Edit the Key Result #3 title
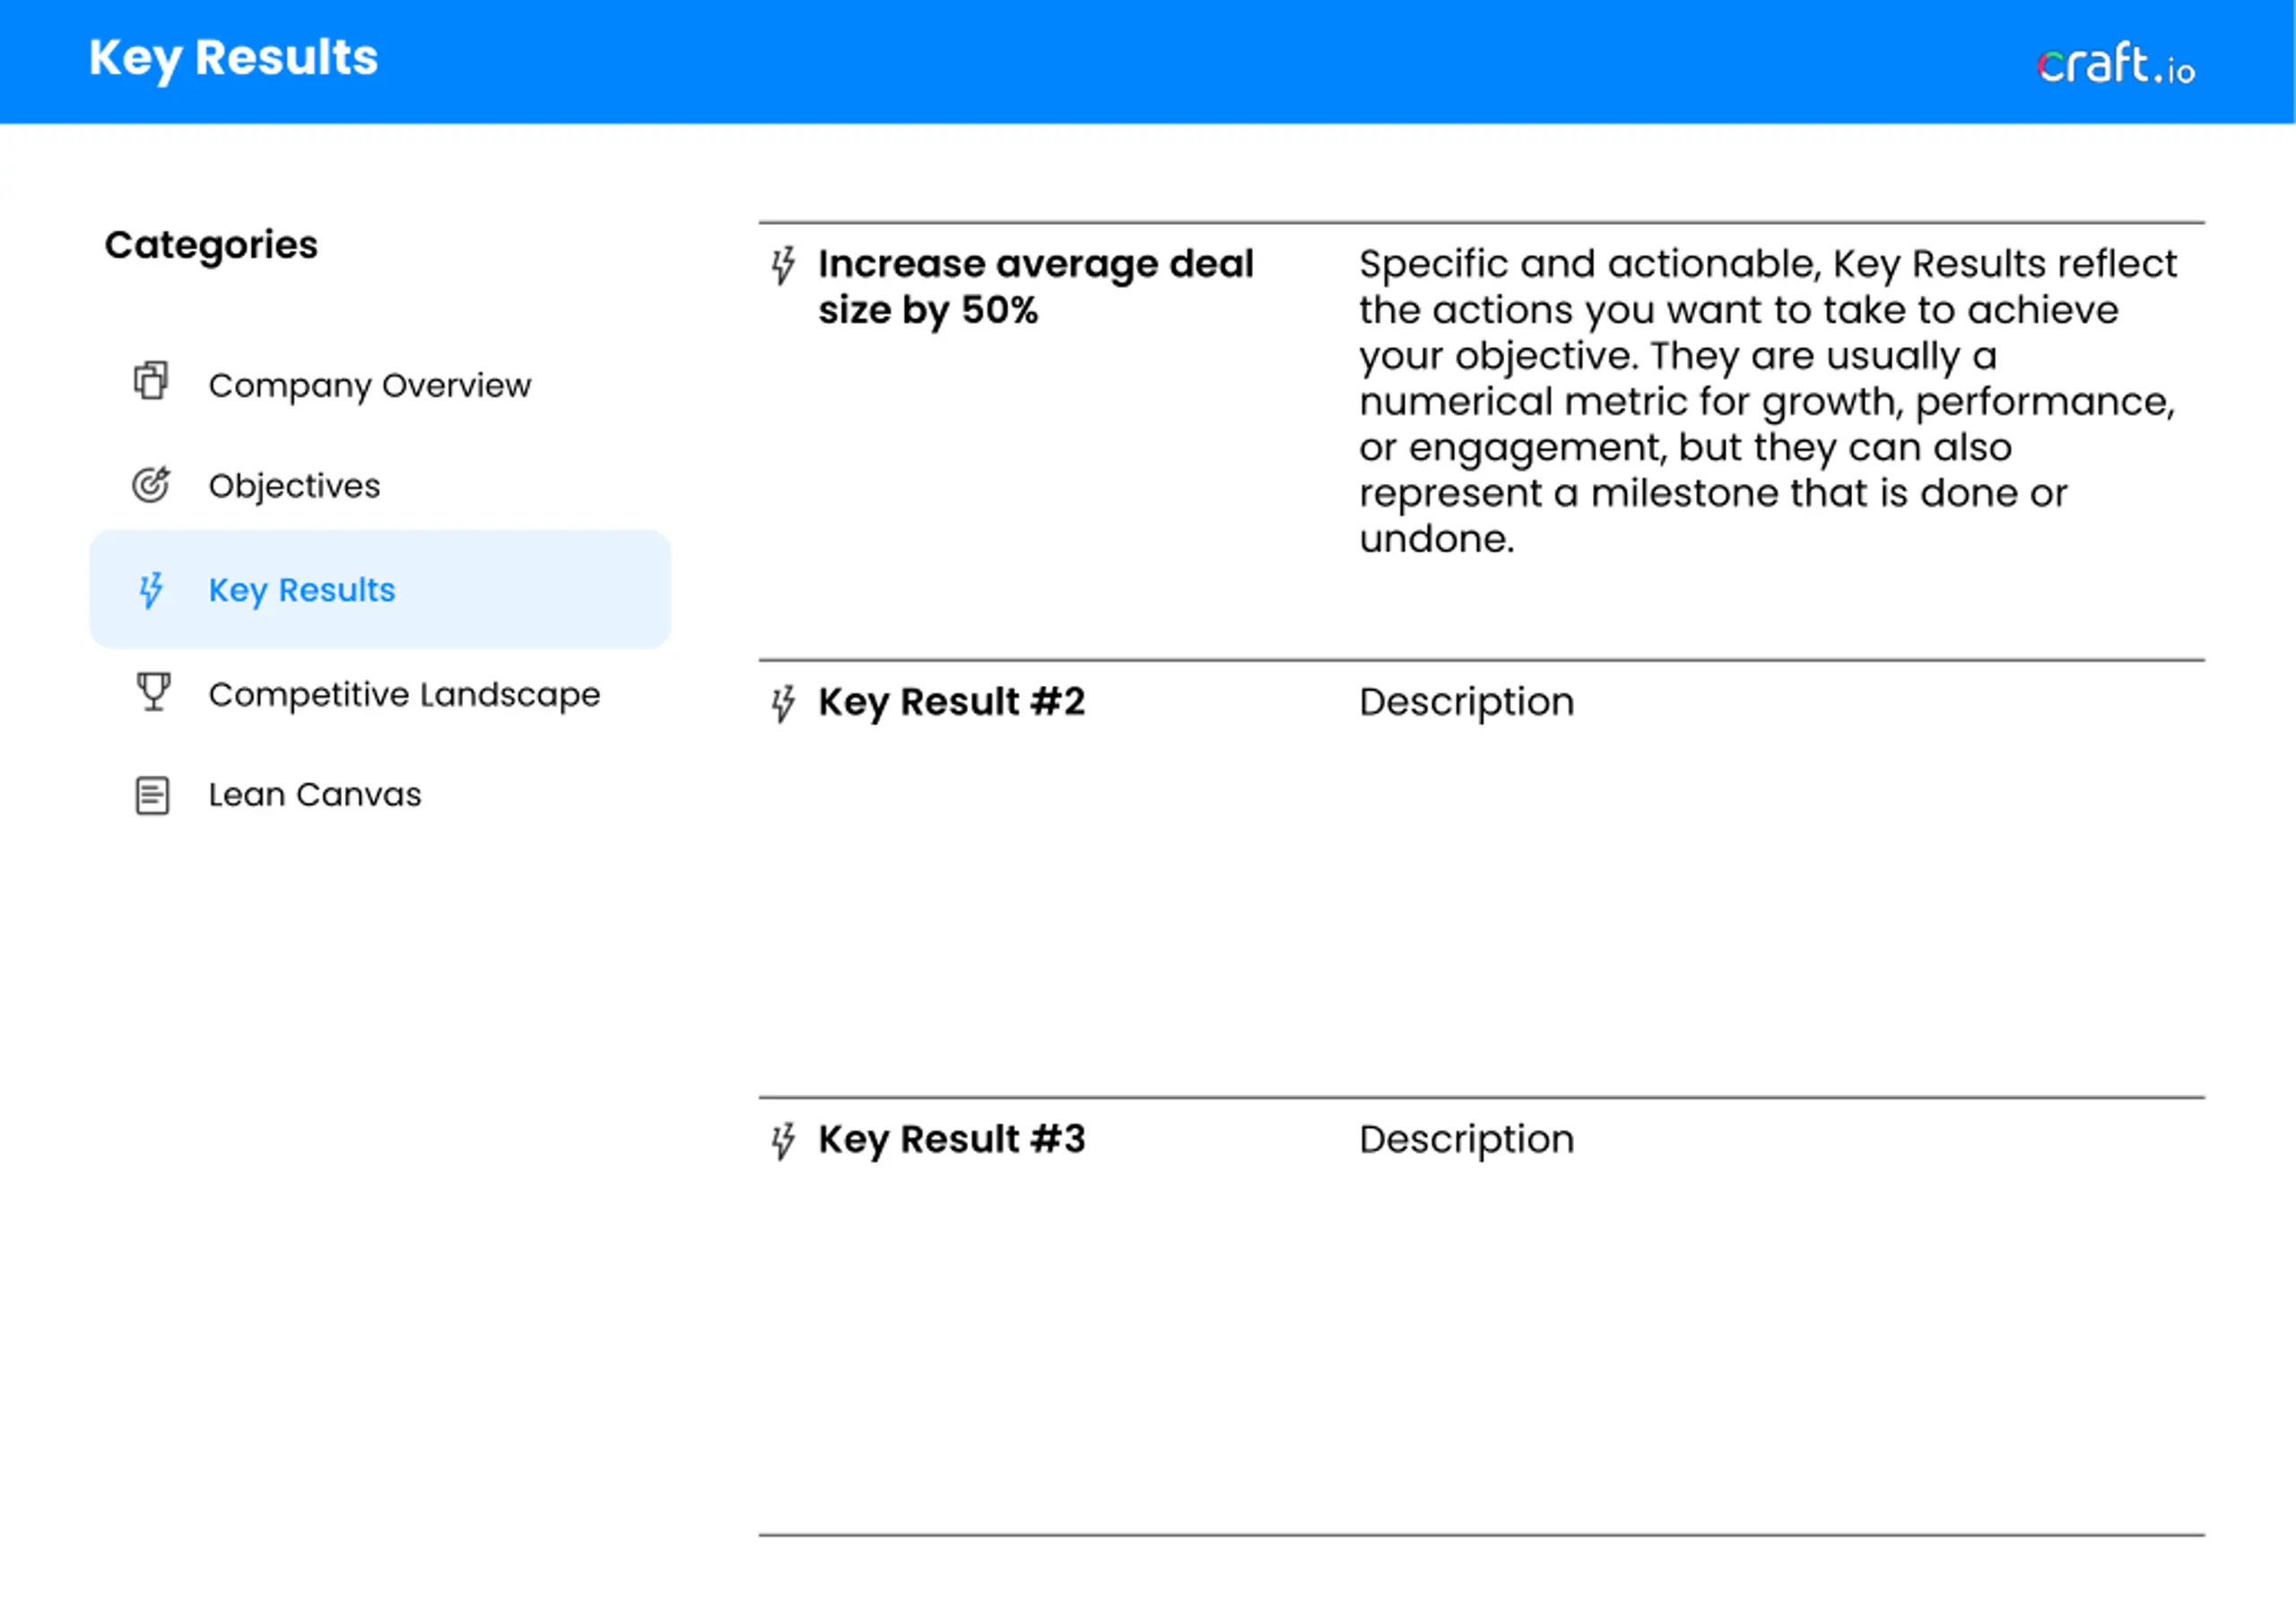Screen dimensions: 2296x1622 [951, 1140]
